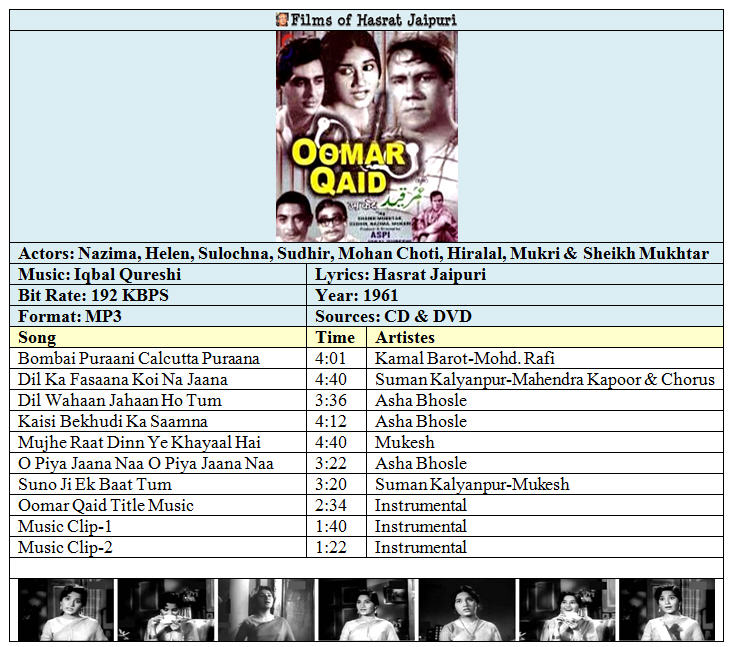729x647 pixels.
Task: Open the sixth film still thumbnail
Action: point(567,609)
